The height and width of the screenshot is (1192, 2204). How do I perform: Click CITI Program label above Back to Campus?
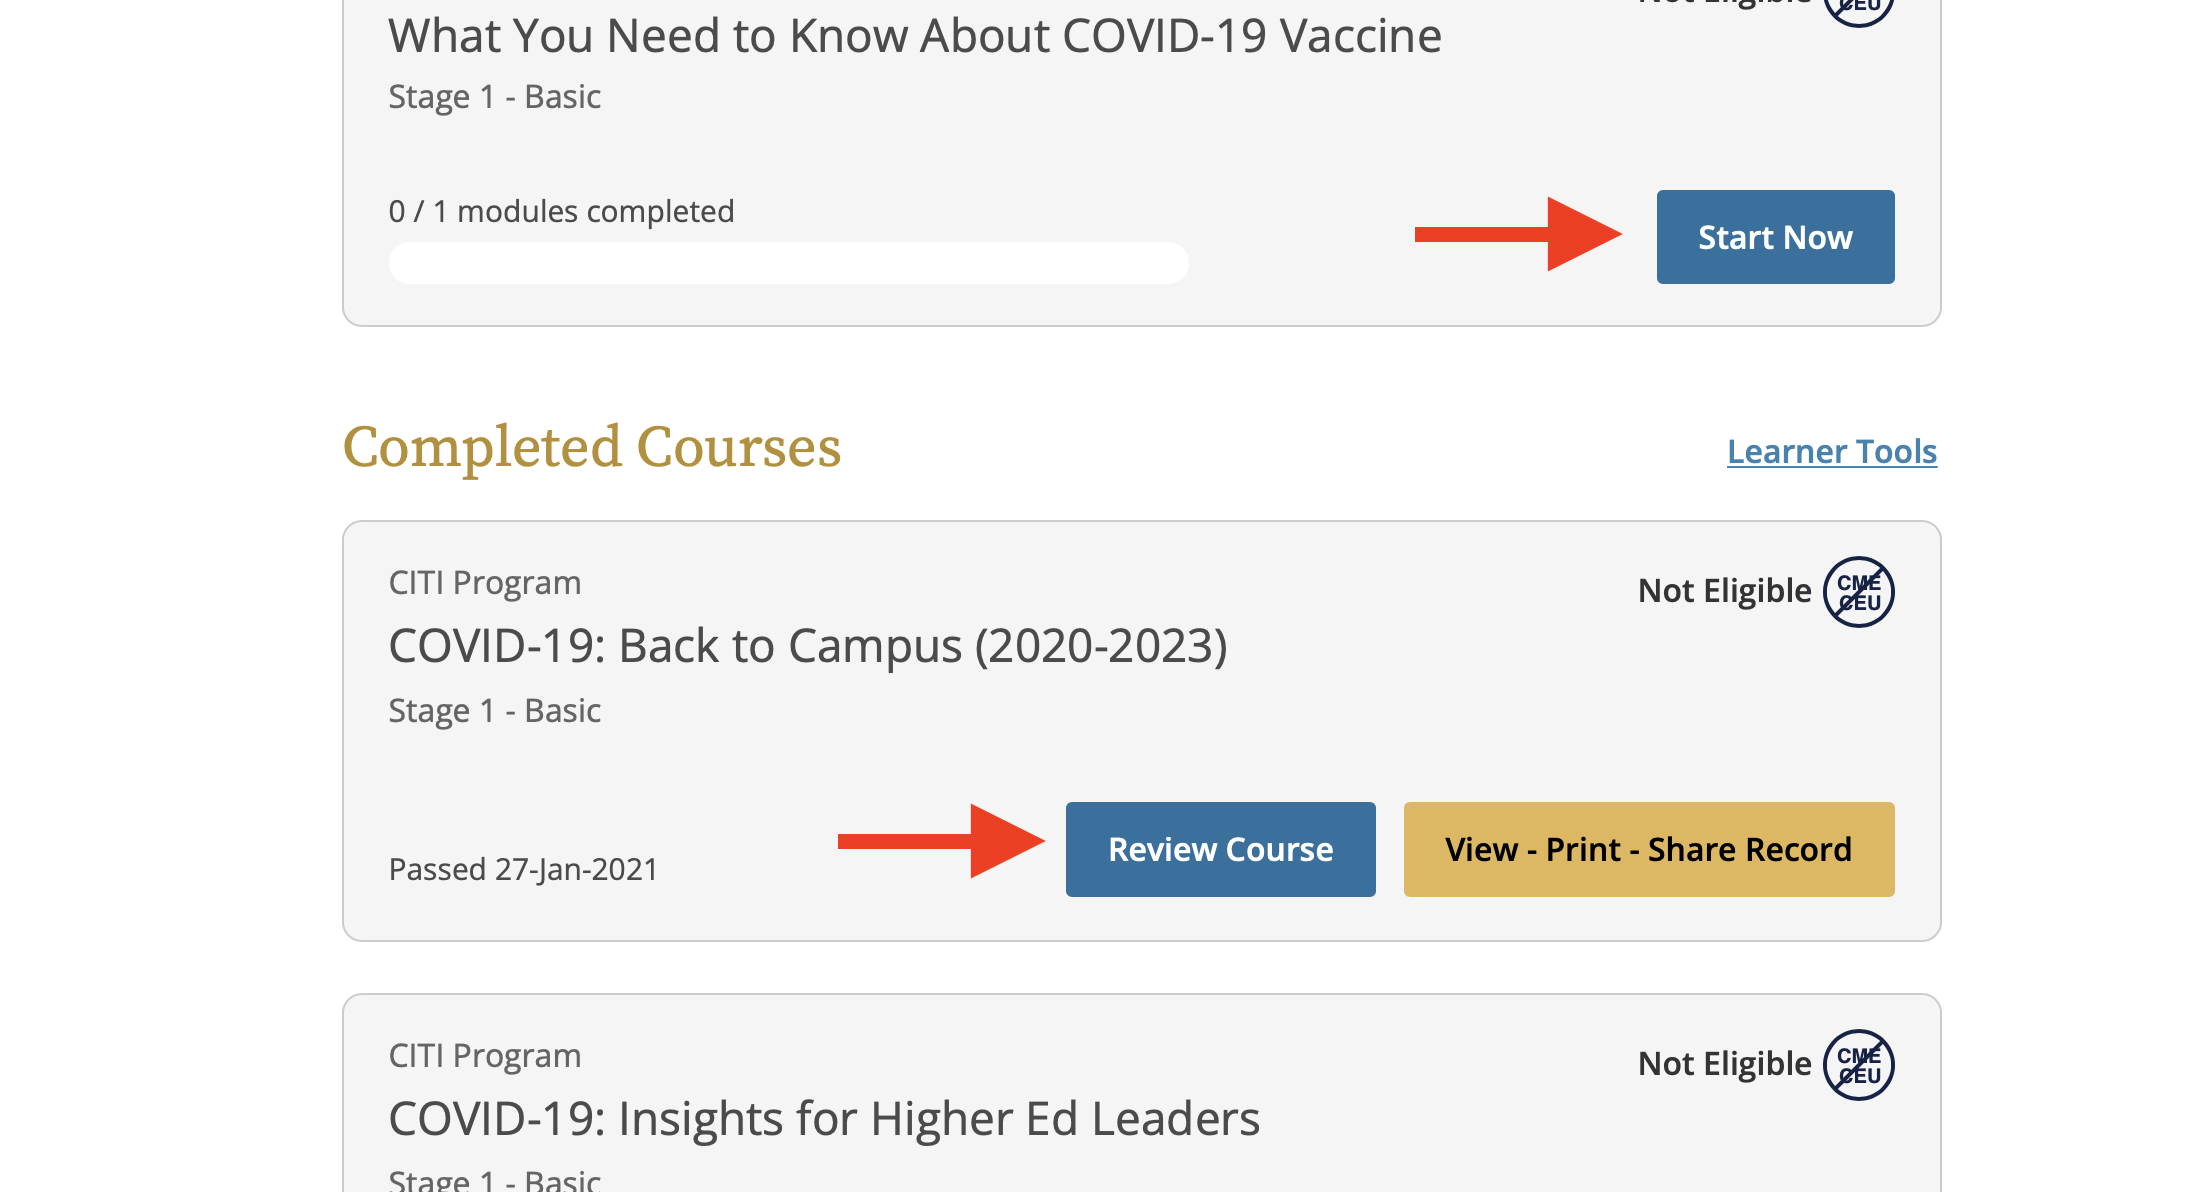click(484, 582)
